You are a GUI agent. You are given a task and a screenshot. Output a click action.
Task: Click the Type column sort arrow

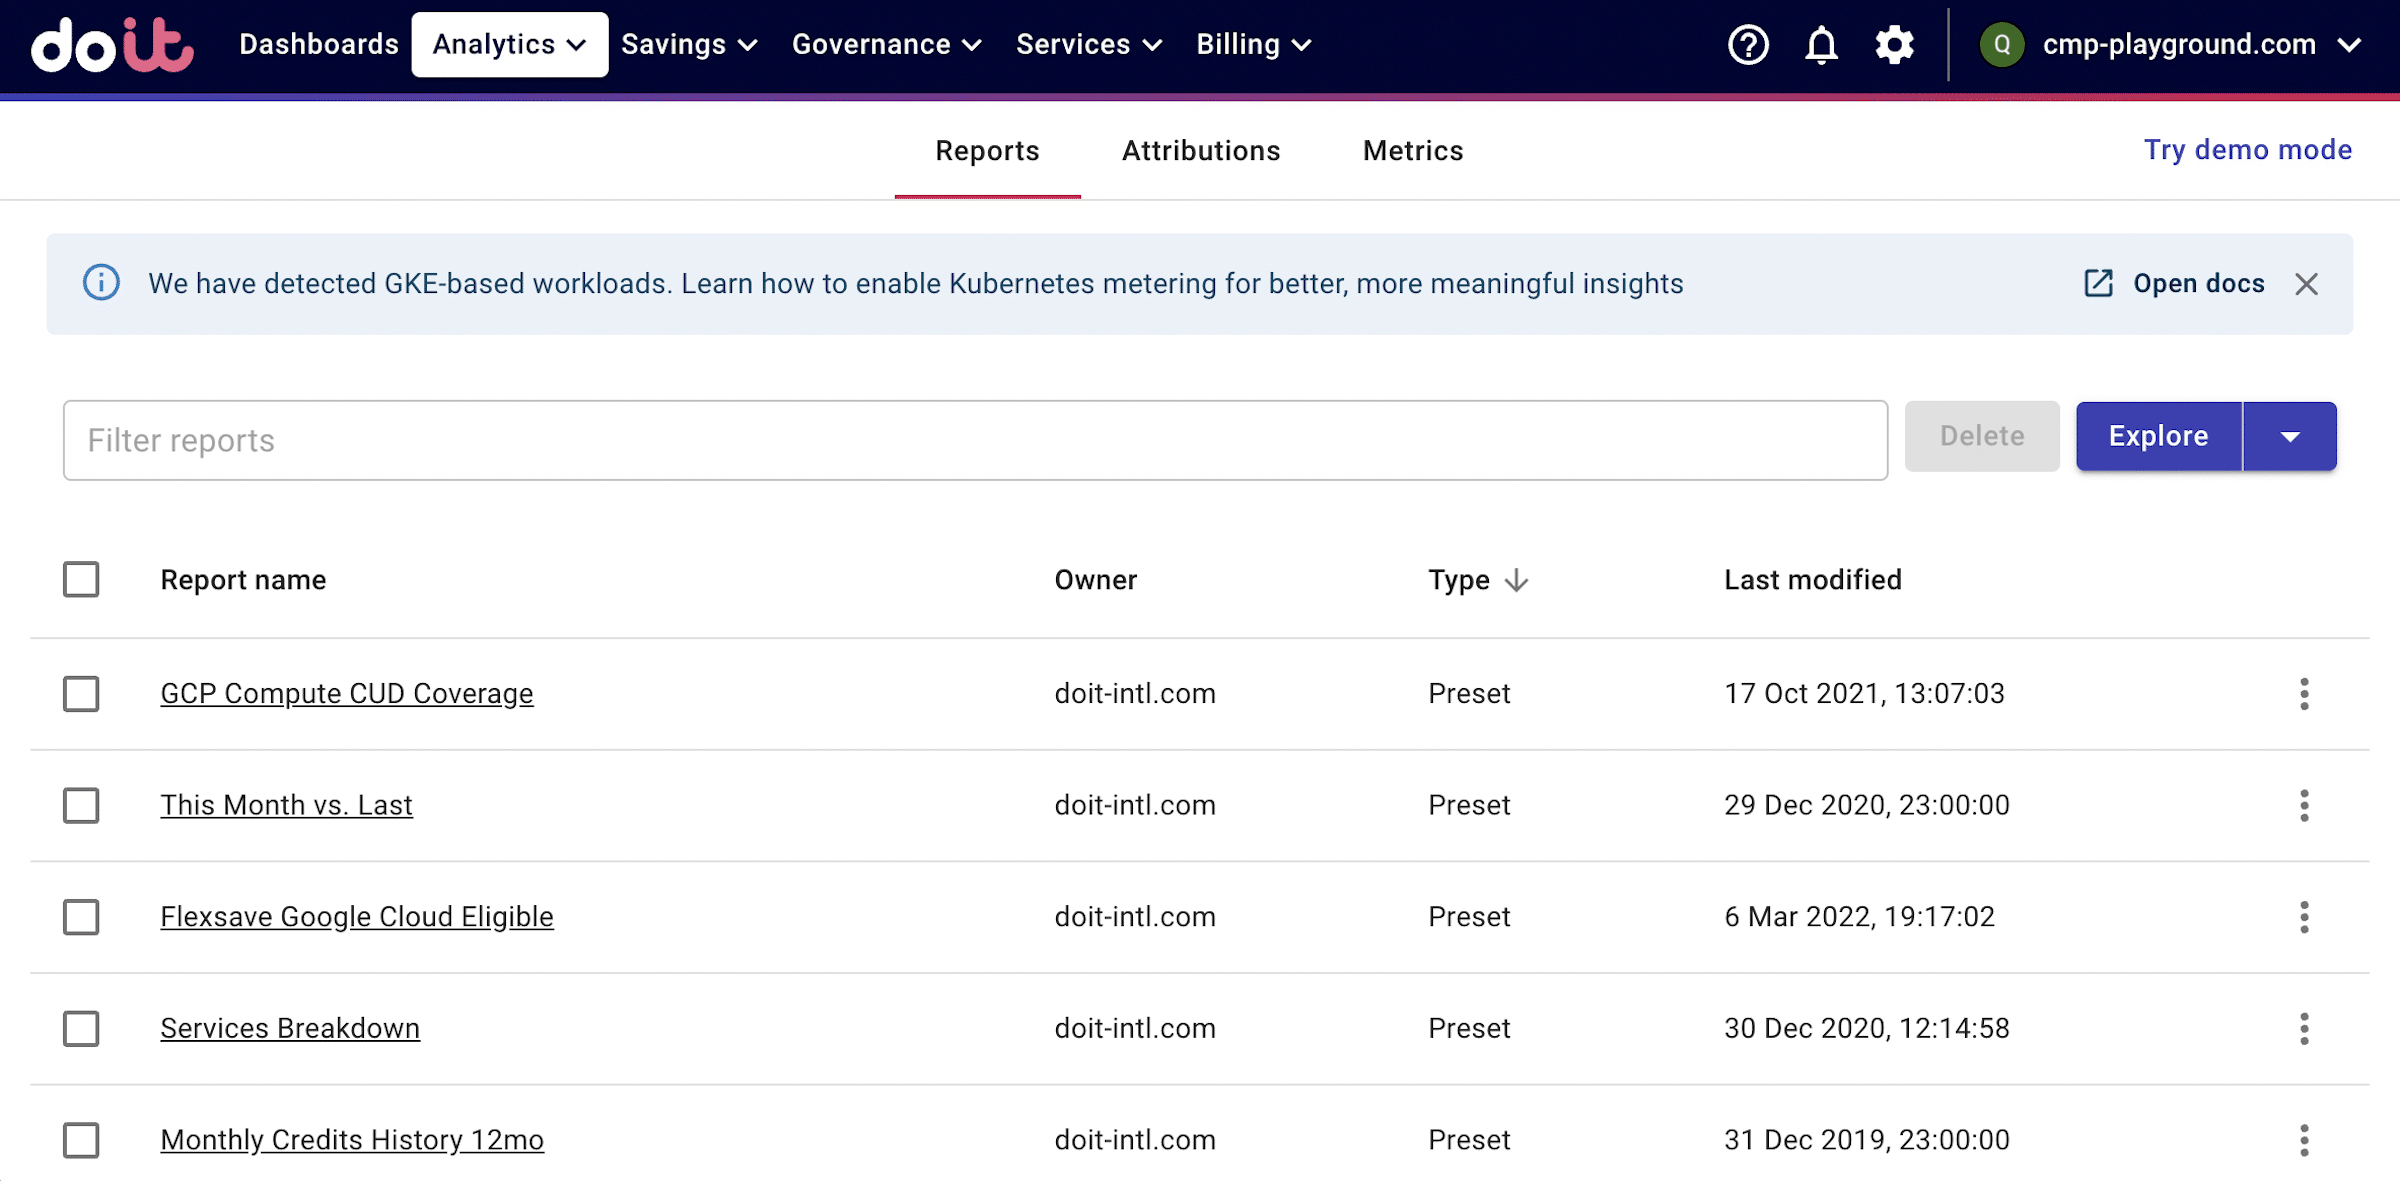coord(1516,580)
